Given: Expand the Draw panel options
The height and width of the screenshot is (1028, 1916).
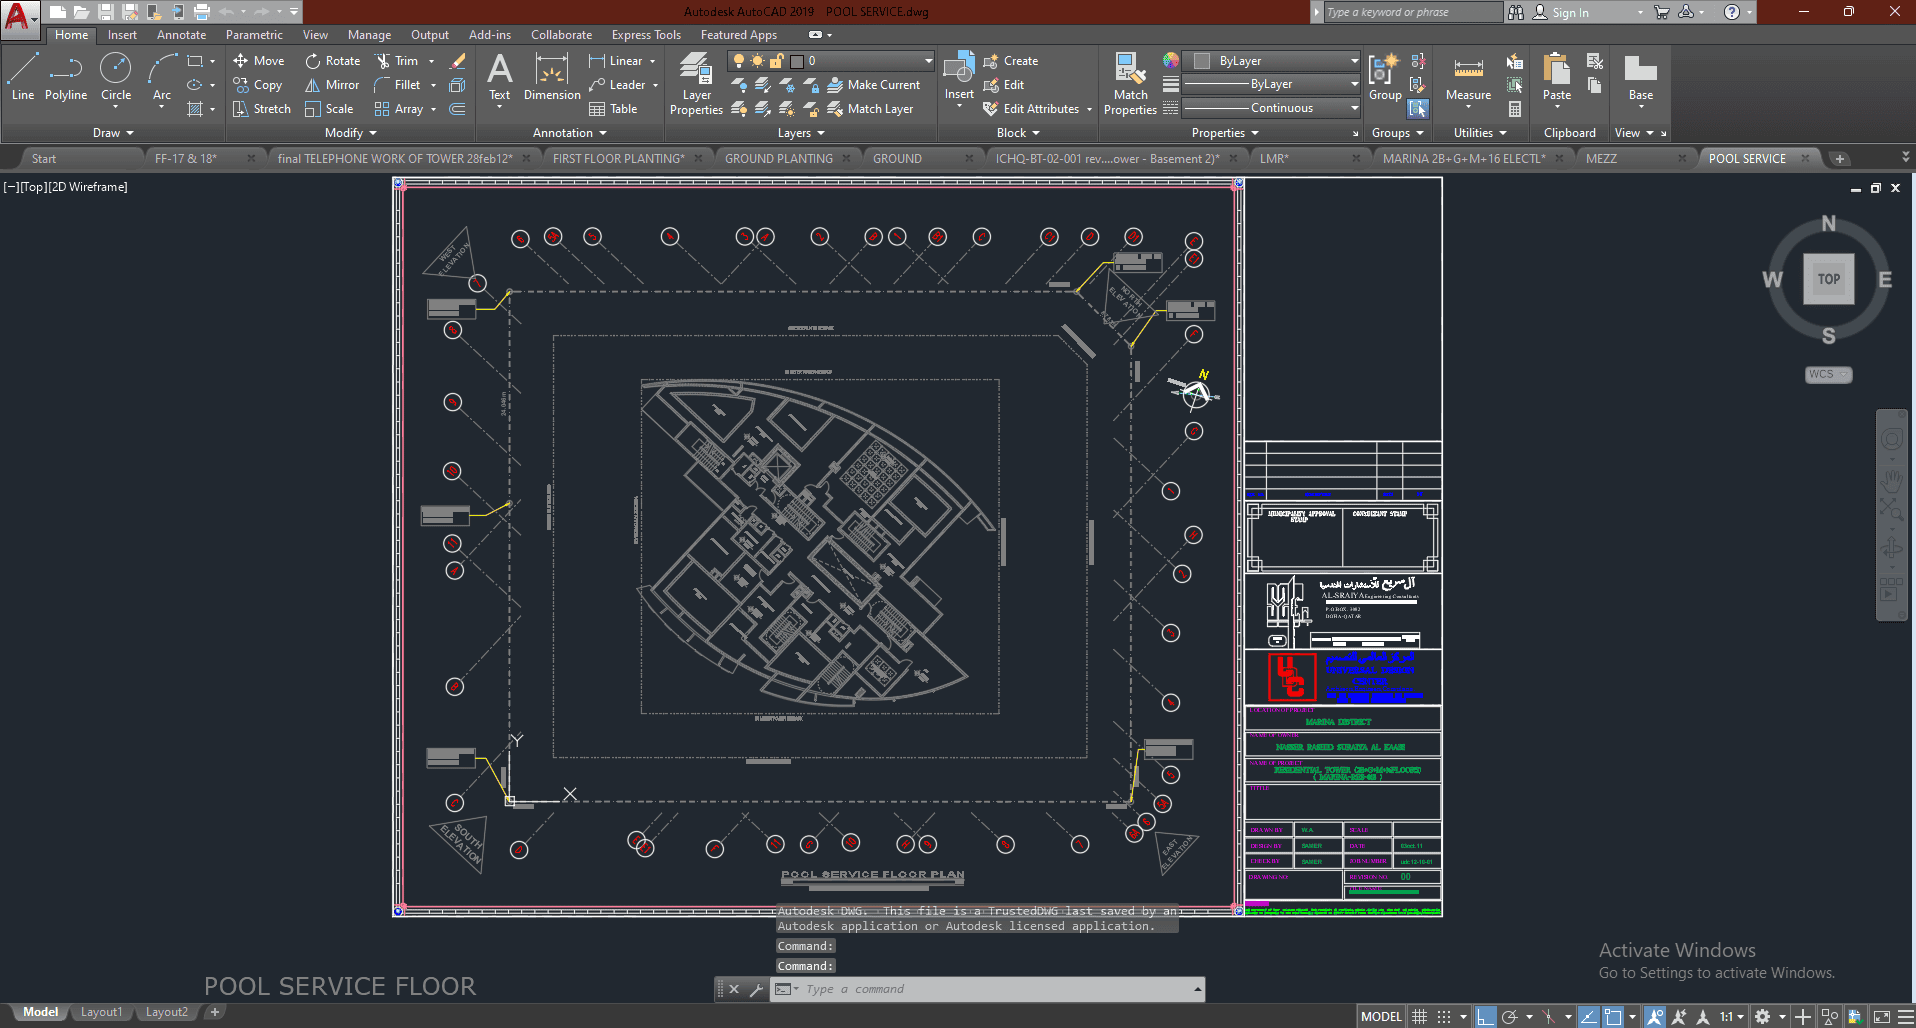Looking at the screenshot, I should point(113,133).
